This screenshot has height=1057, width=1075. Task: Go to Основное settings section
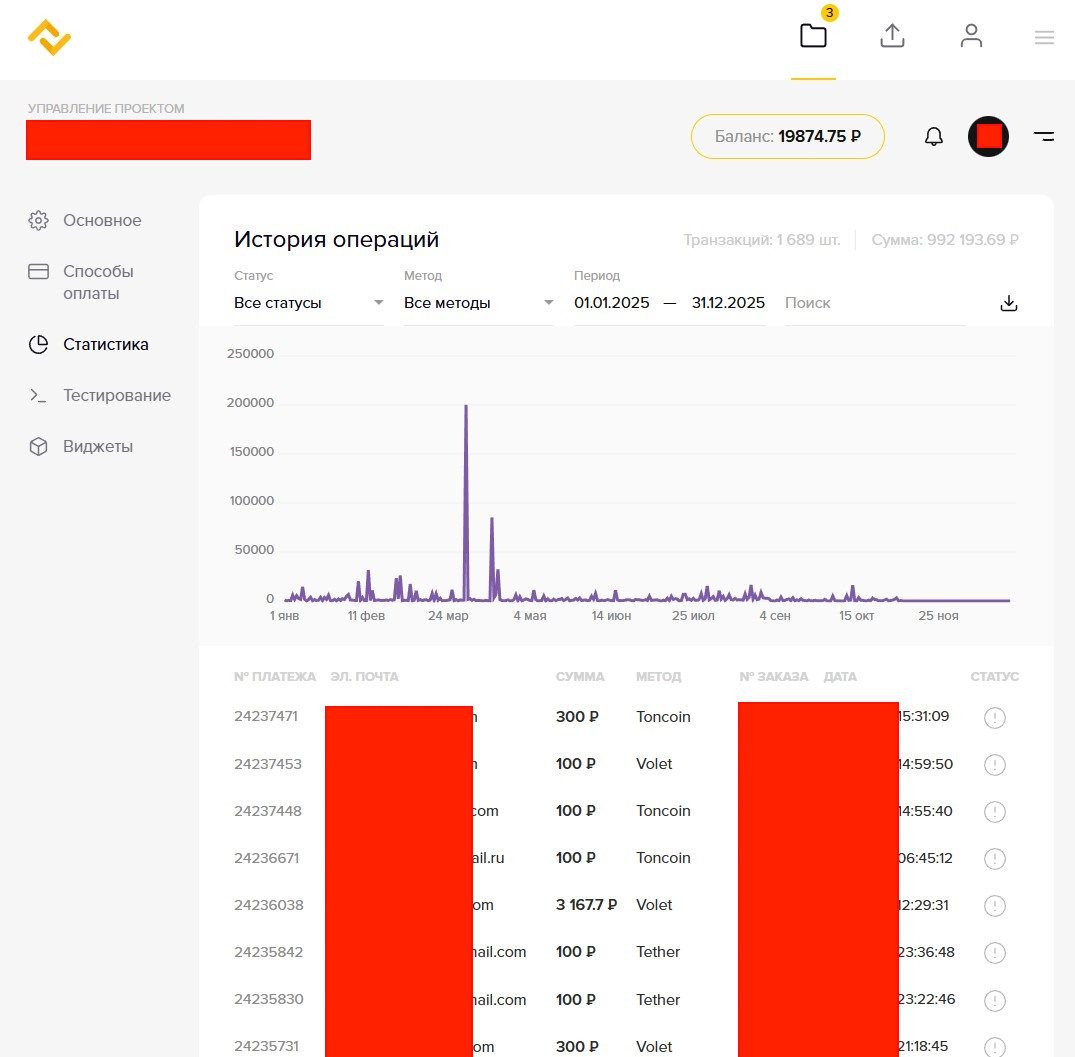click(102, 220)
